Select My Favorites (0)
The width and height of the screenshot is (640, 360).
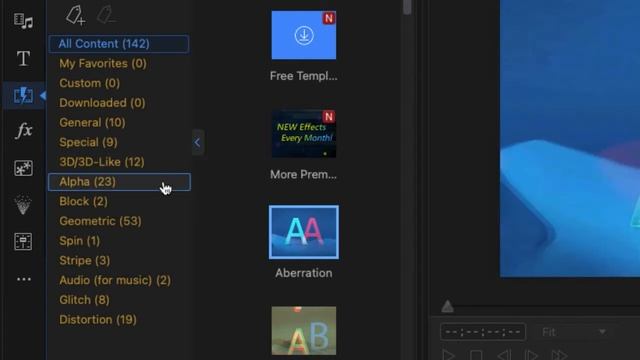[103, 64]
